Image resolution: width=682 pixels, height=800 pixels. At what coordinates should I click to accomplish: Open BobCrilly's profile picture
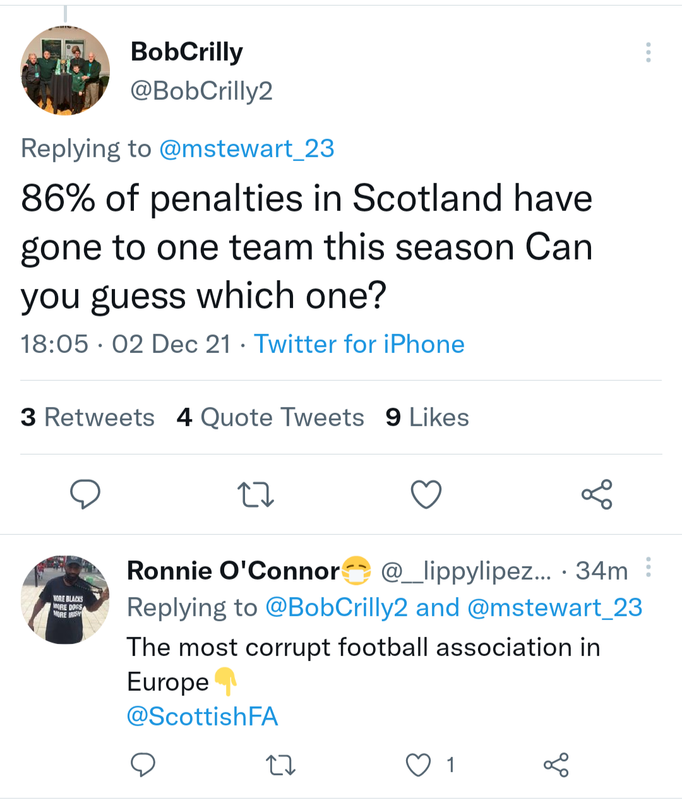(65, 70)
